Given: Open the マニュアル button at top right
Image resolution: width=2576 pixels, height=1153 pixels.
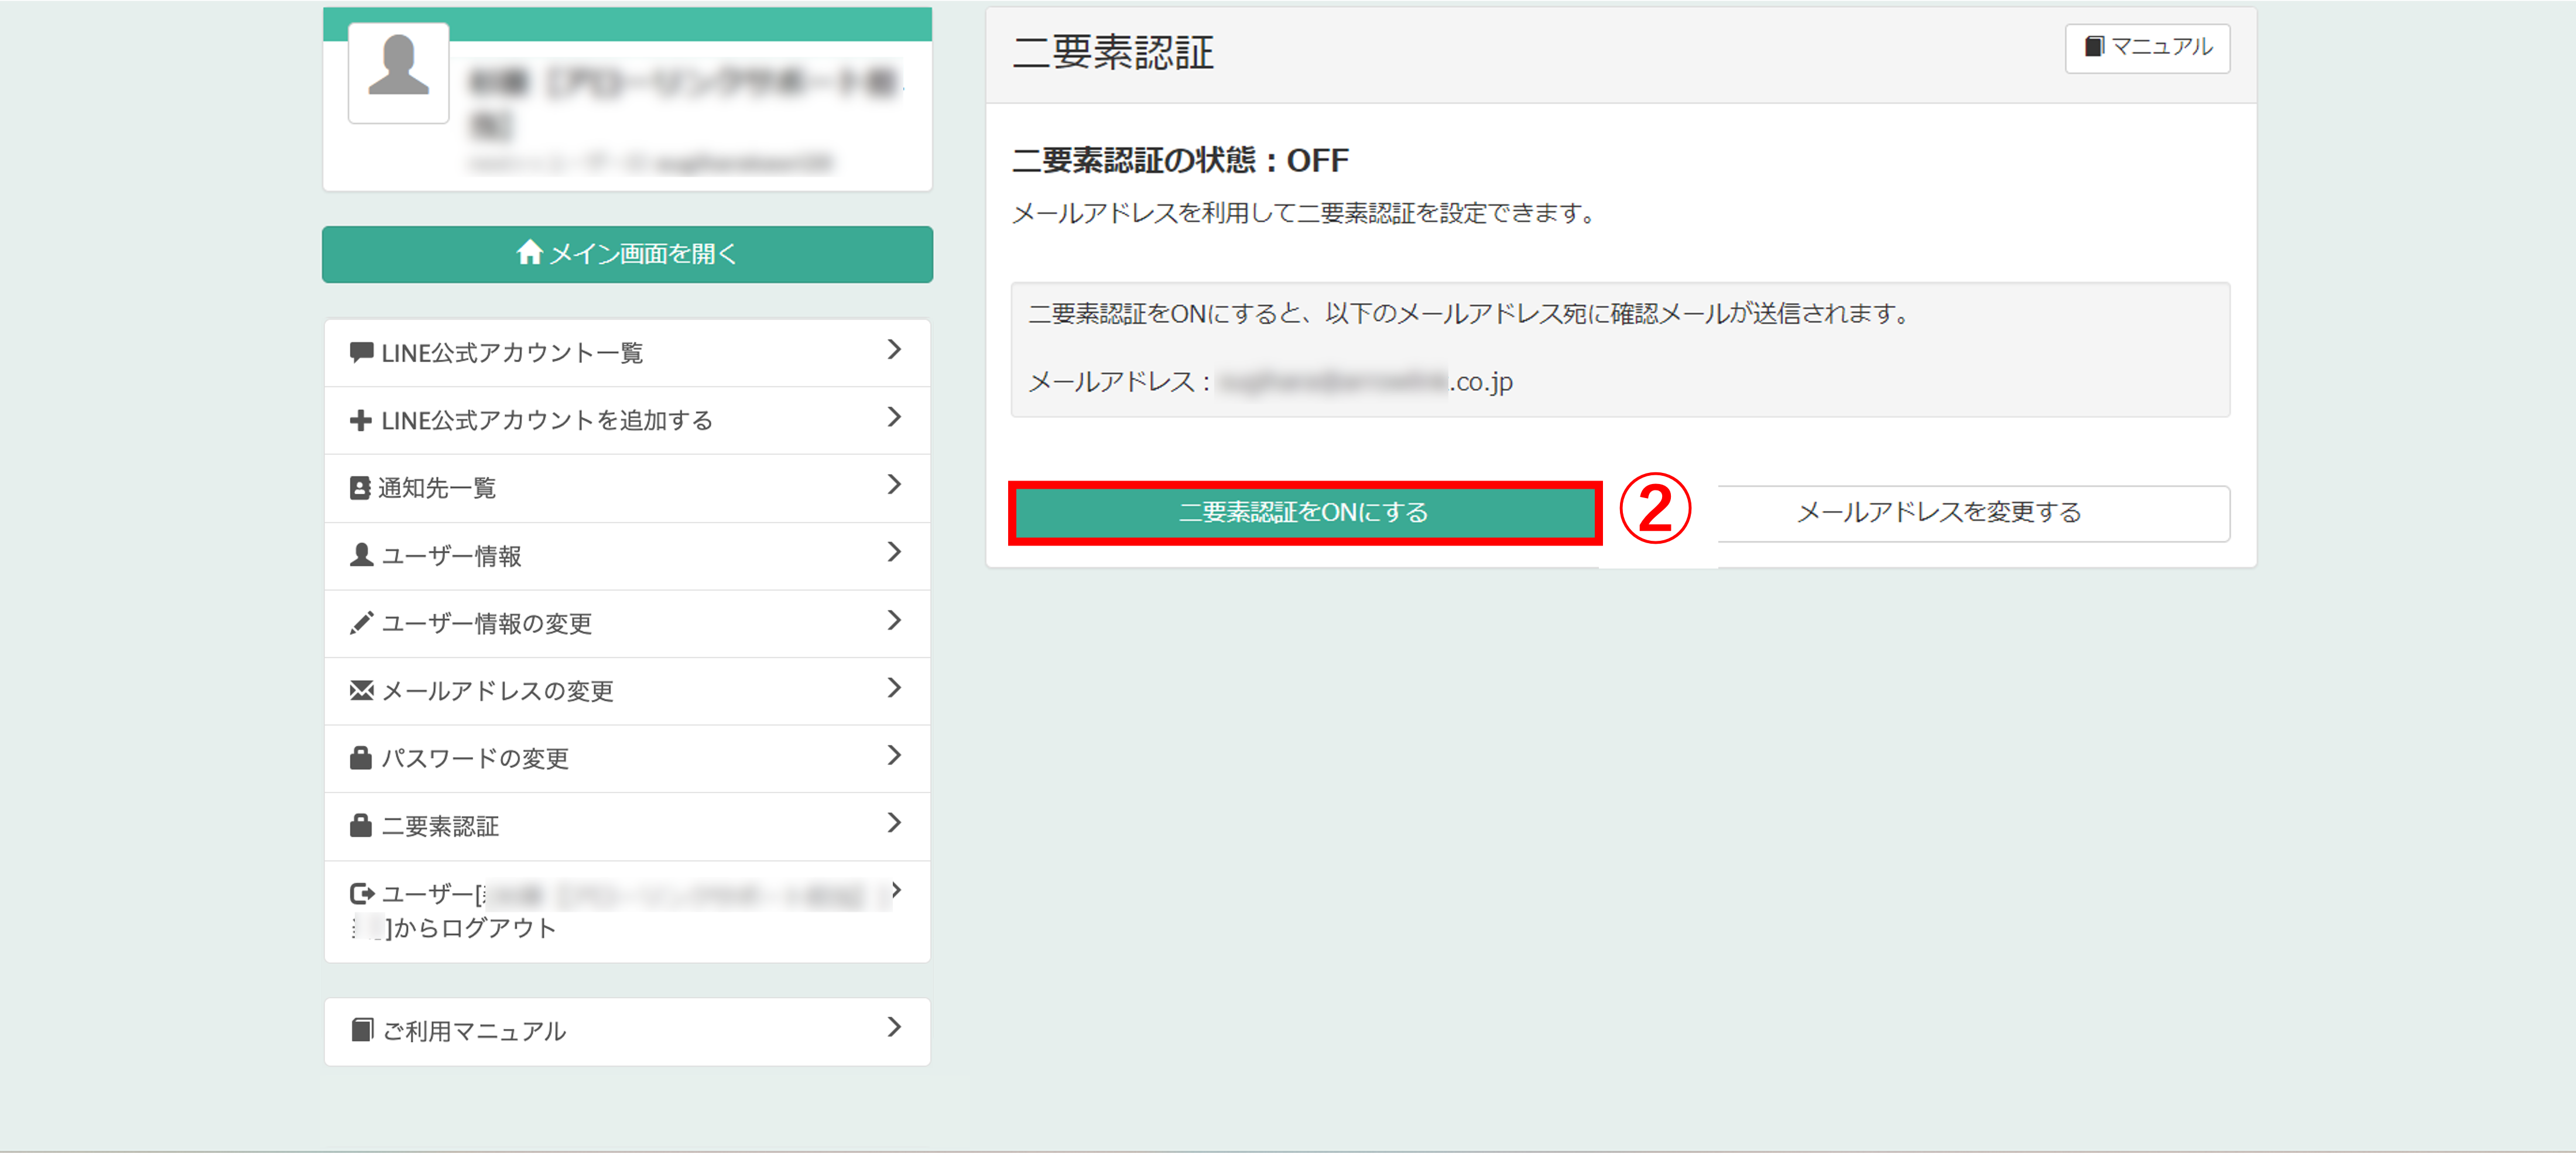Looking at the screenshot, I should [x=2147, y=48].
